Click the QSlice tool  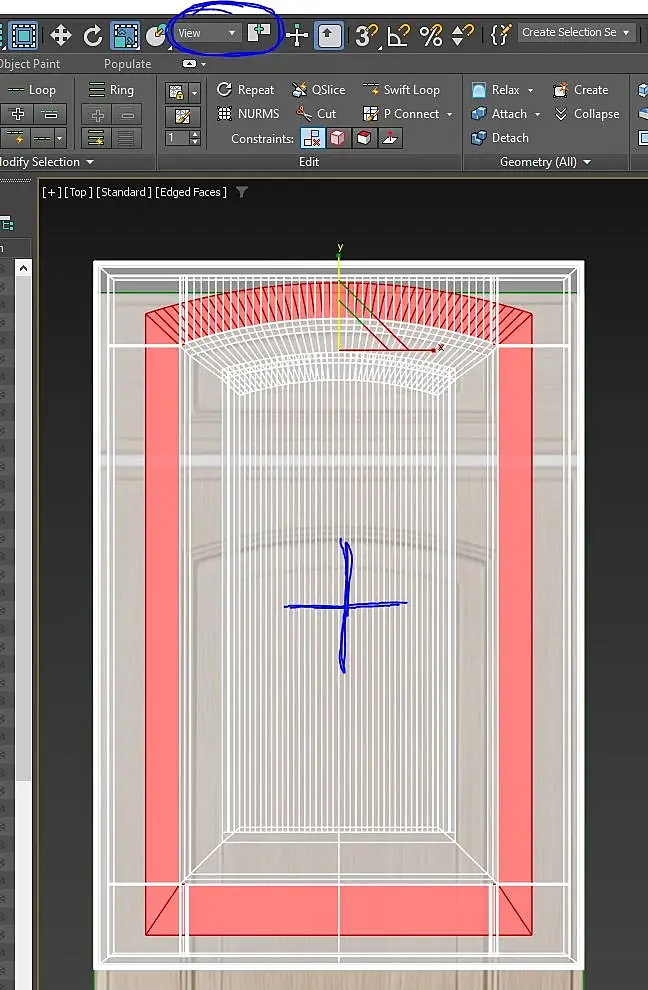click(x=319, y=90)
